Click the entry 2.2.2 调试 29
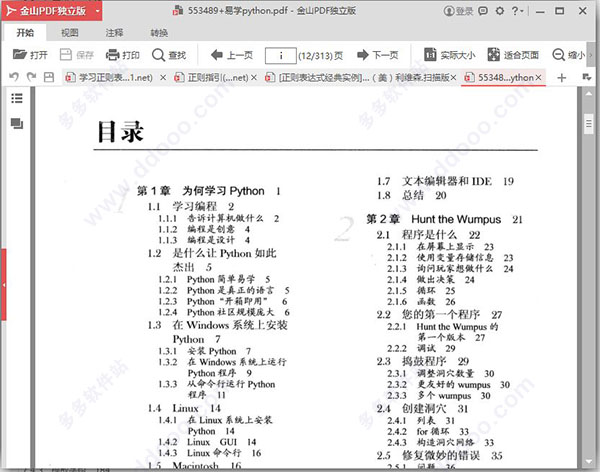The width and height of the screenshot is (600, 472). [421, 348]
